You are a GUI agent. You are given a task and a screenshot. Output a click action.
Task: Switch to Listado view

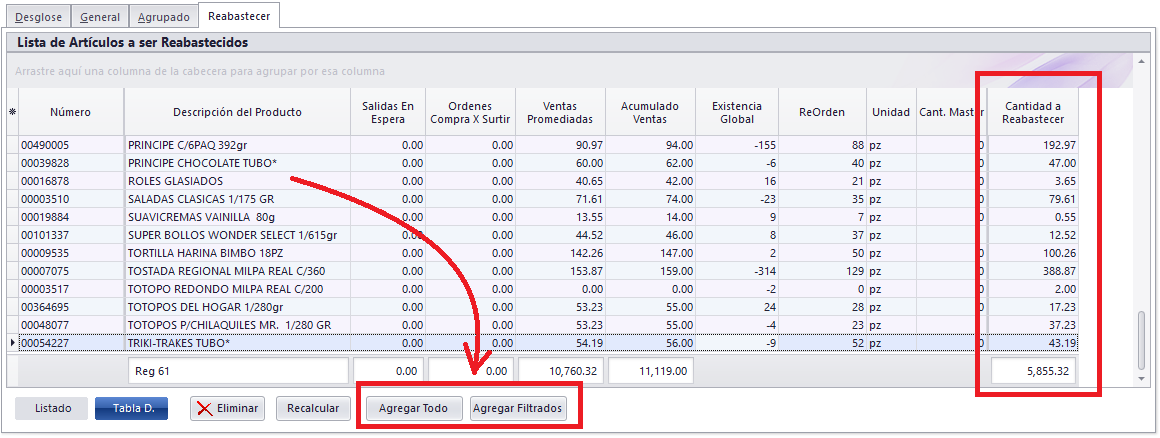pyautogui.click(x=52, y=408)
